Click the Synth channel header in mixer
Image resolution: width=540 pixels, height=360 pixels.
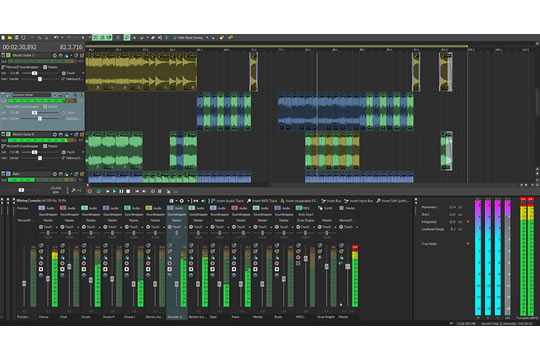[x=326, y=208]
